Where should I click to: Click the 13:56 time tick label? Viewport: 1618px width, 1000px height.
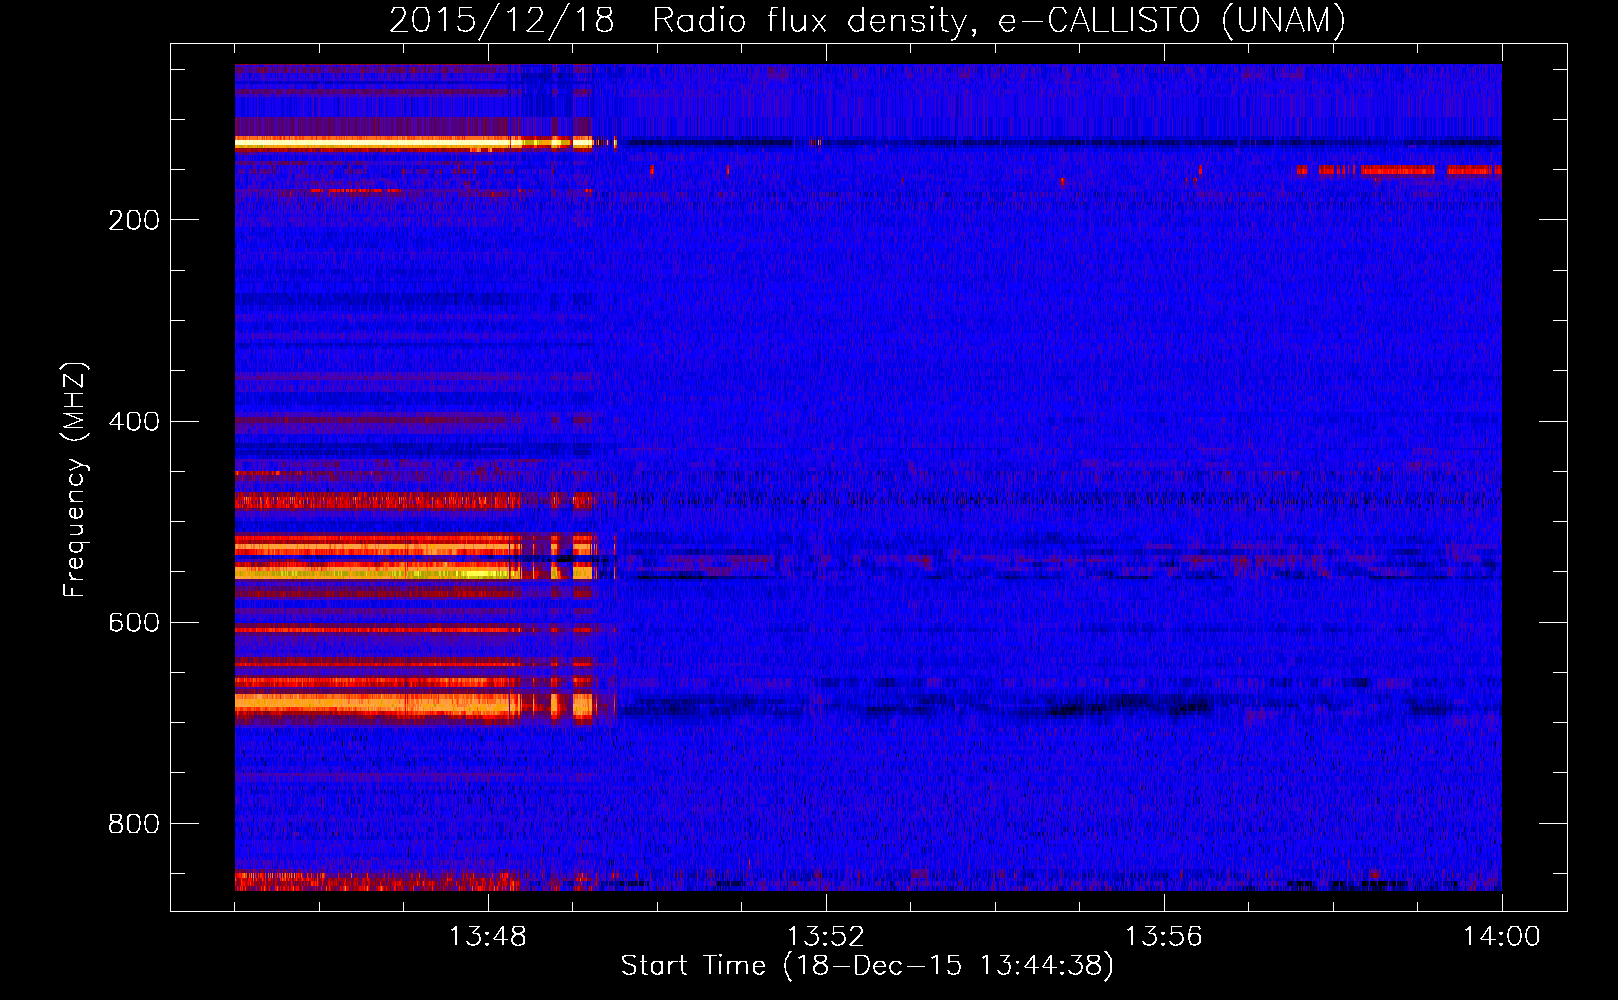[1164, 937]
